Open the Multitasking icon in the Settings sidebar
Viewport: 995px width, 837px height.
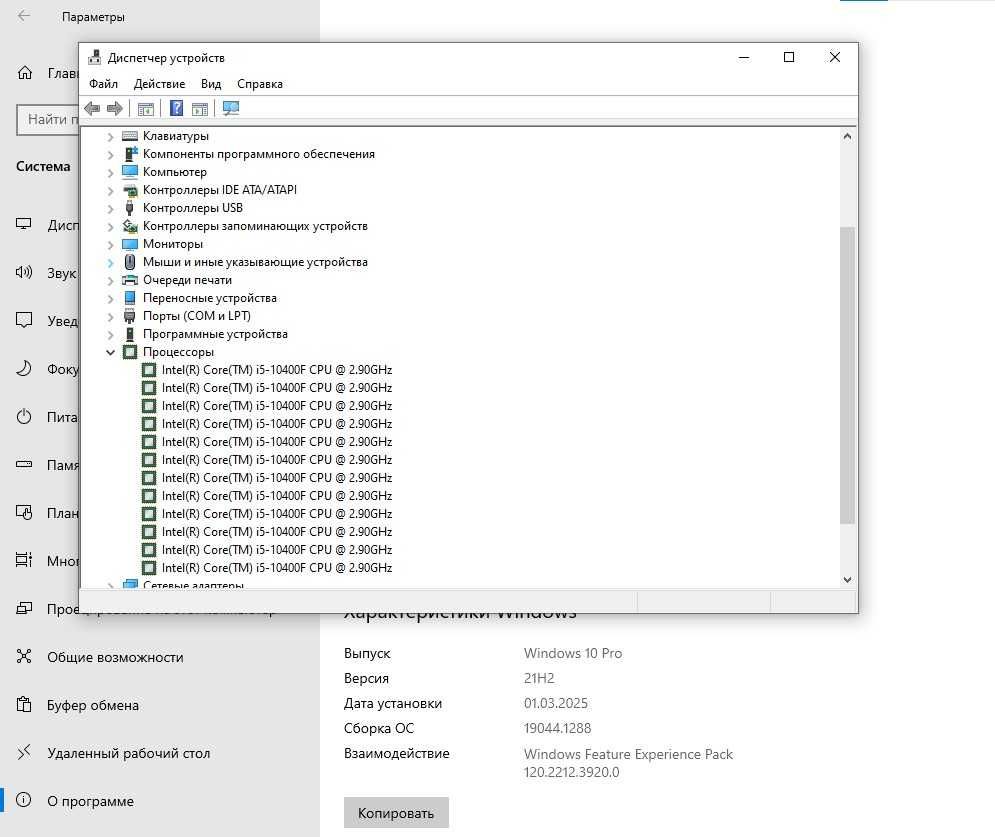[24, 560]
